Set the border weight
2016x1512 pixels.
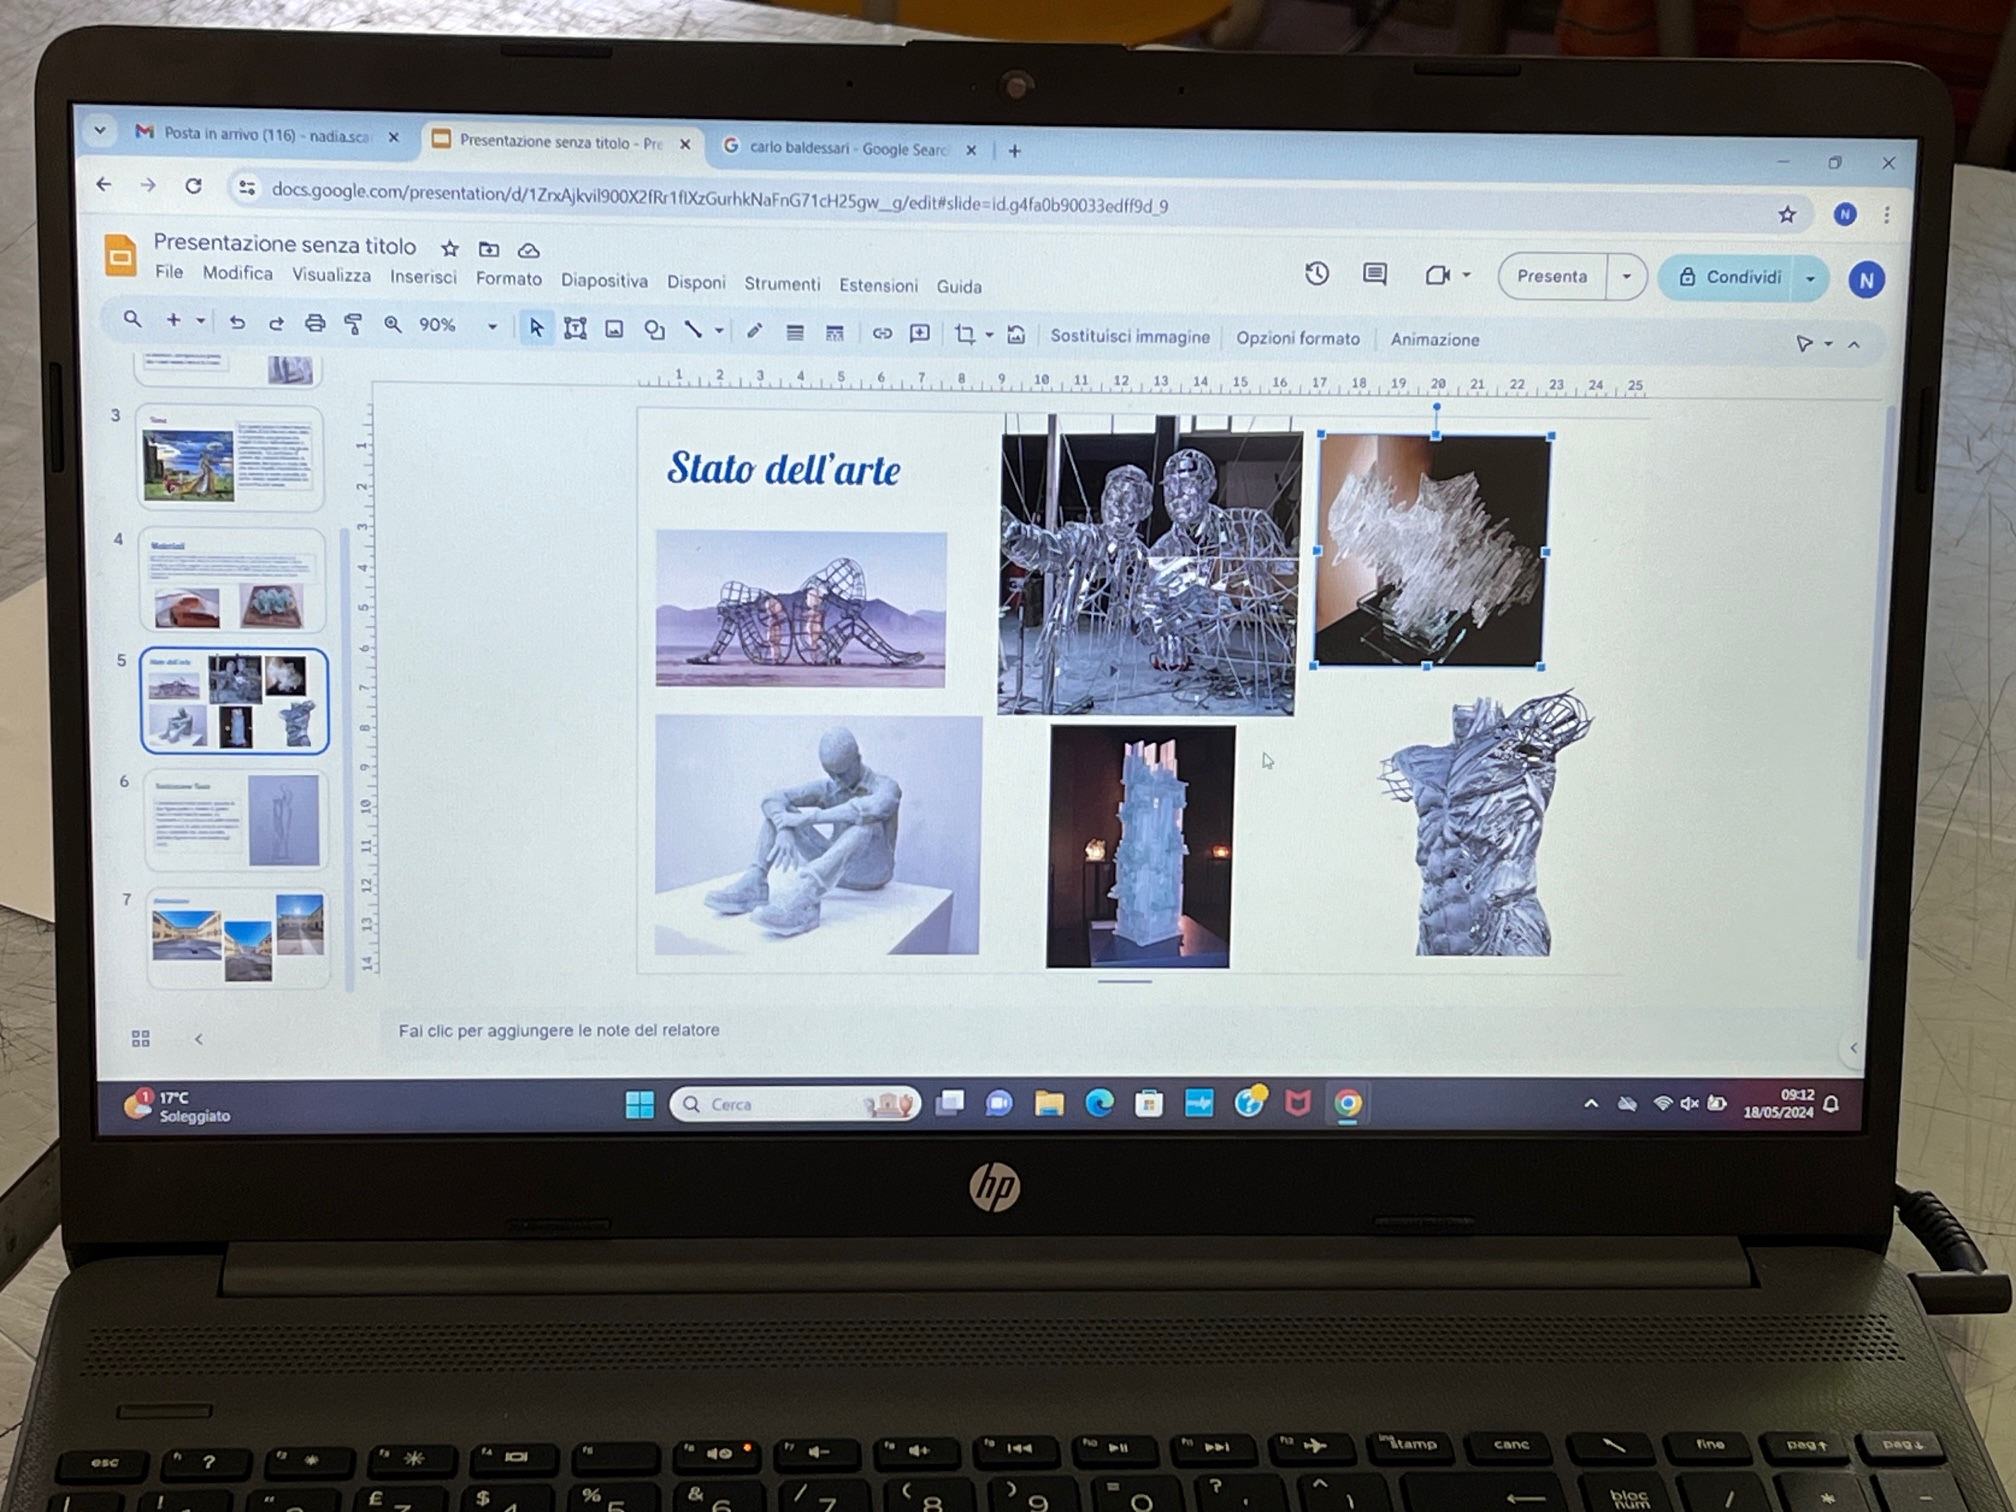[795, 332]
